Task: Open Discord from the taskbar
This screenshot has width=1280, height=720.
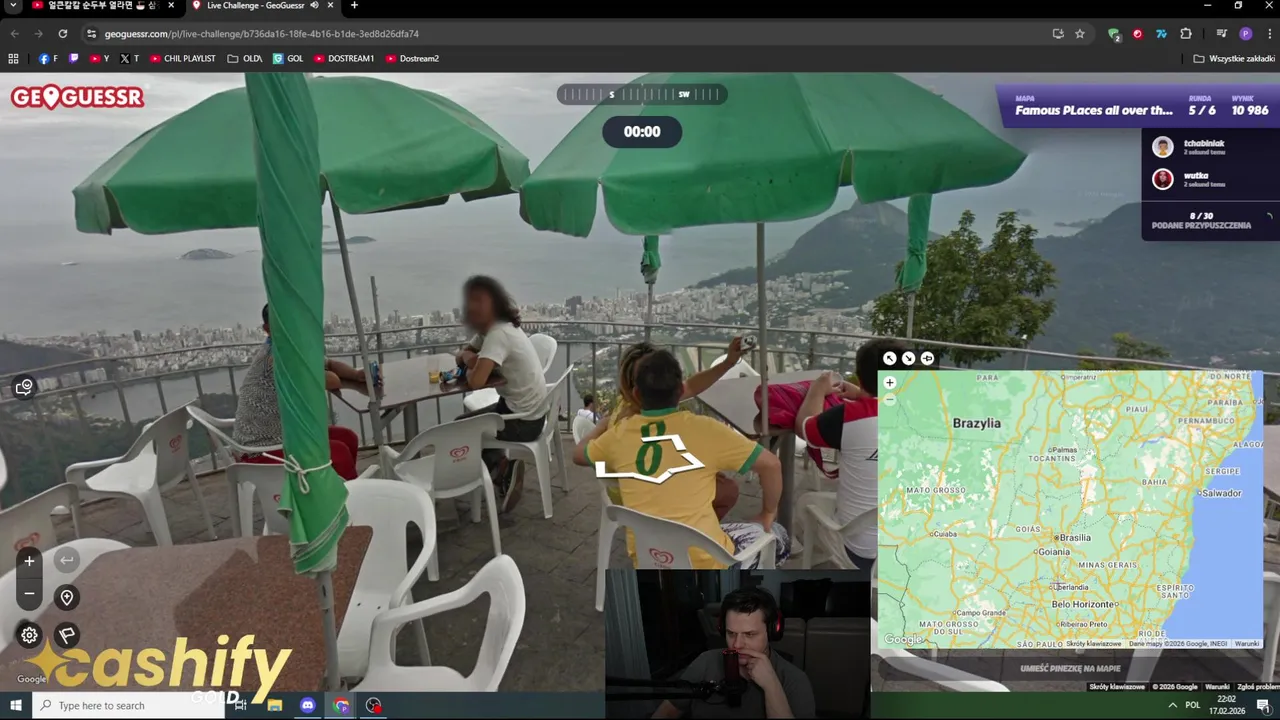Action: tap(308, 706)
